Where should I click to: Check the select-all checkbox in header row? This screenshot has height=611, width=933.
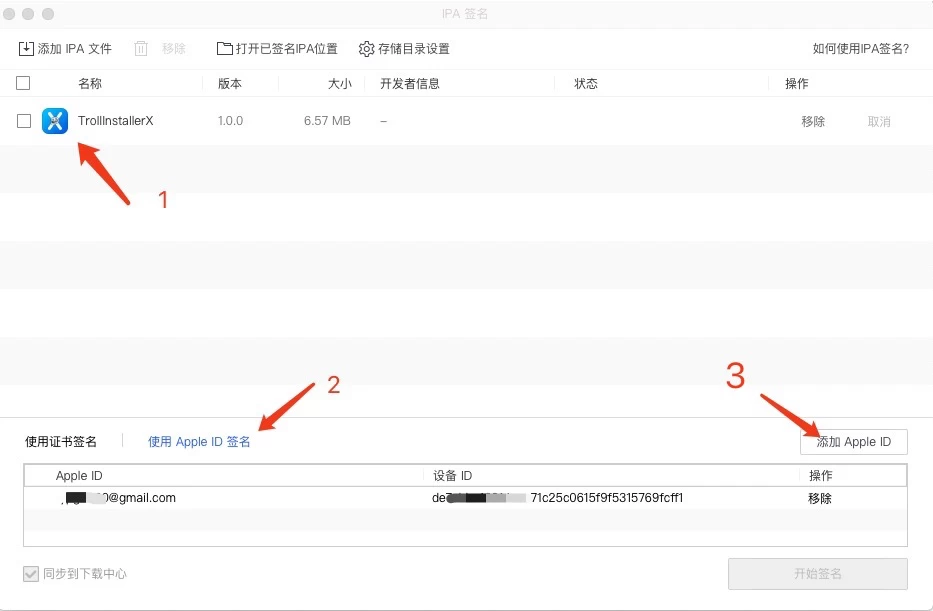(23, 83)
